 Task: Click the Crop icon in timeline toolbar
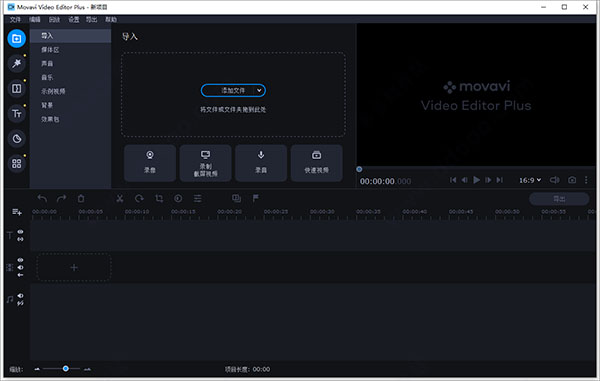(159, 199)
